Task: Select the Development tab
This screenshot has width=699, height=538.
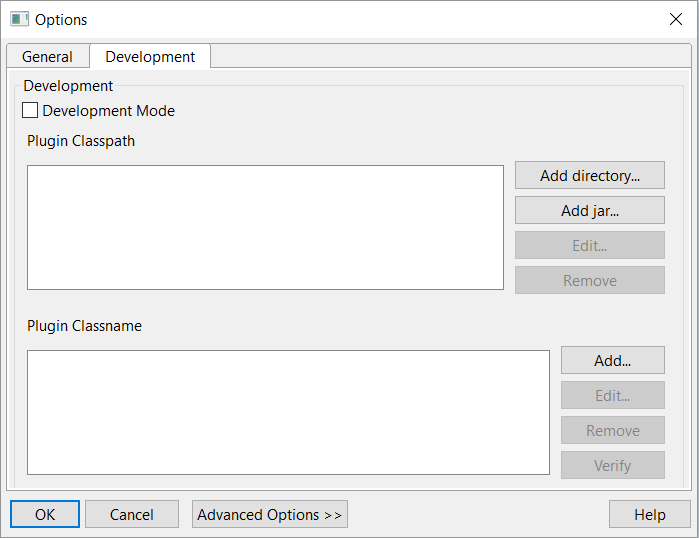Action: (x=150, y=57)
